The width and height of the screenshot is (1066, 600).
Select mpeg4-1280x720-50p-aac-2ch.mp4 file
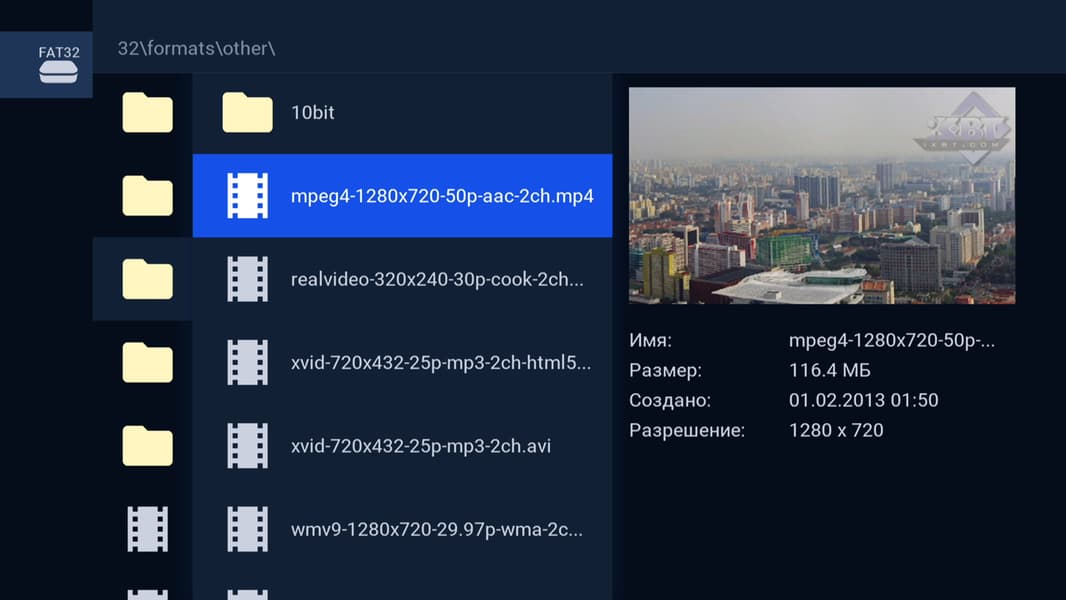point(402,196)
